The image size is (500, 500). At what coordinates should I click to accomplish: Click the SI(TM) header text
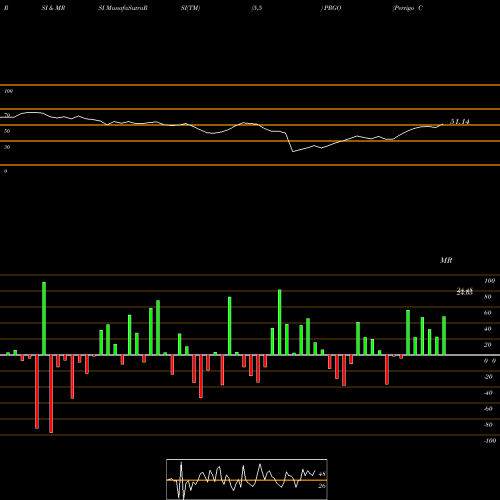click(190, 8)
